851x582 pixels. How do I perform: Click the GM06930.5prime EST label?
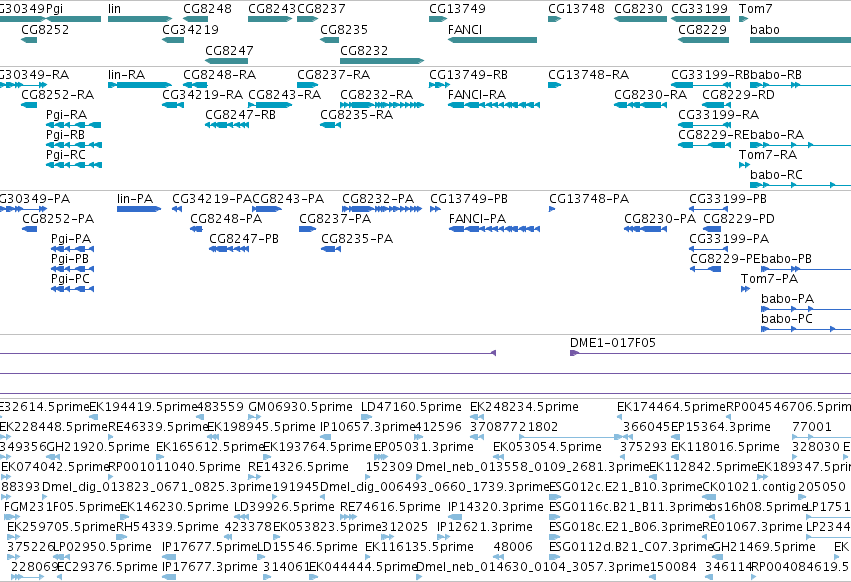click(301, 407)
